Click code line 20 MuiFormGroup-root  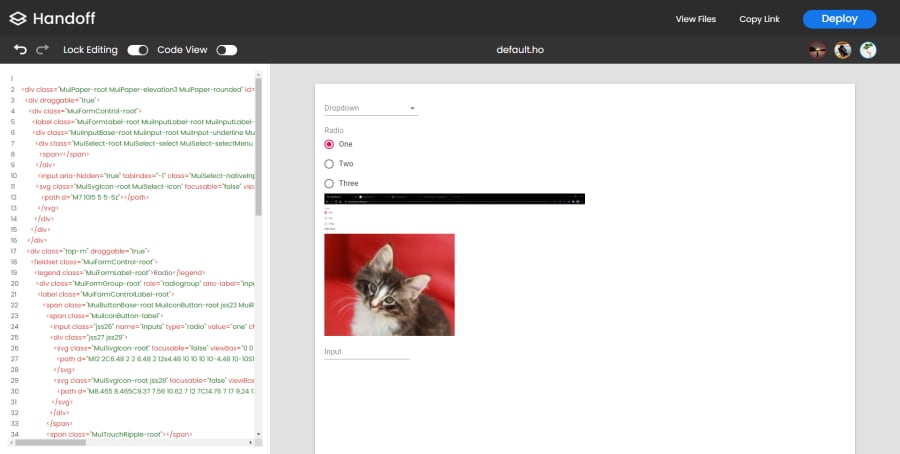(x=146, y=284)
